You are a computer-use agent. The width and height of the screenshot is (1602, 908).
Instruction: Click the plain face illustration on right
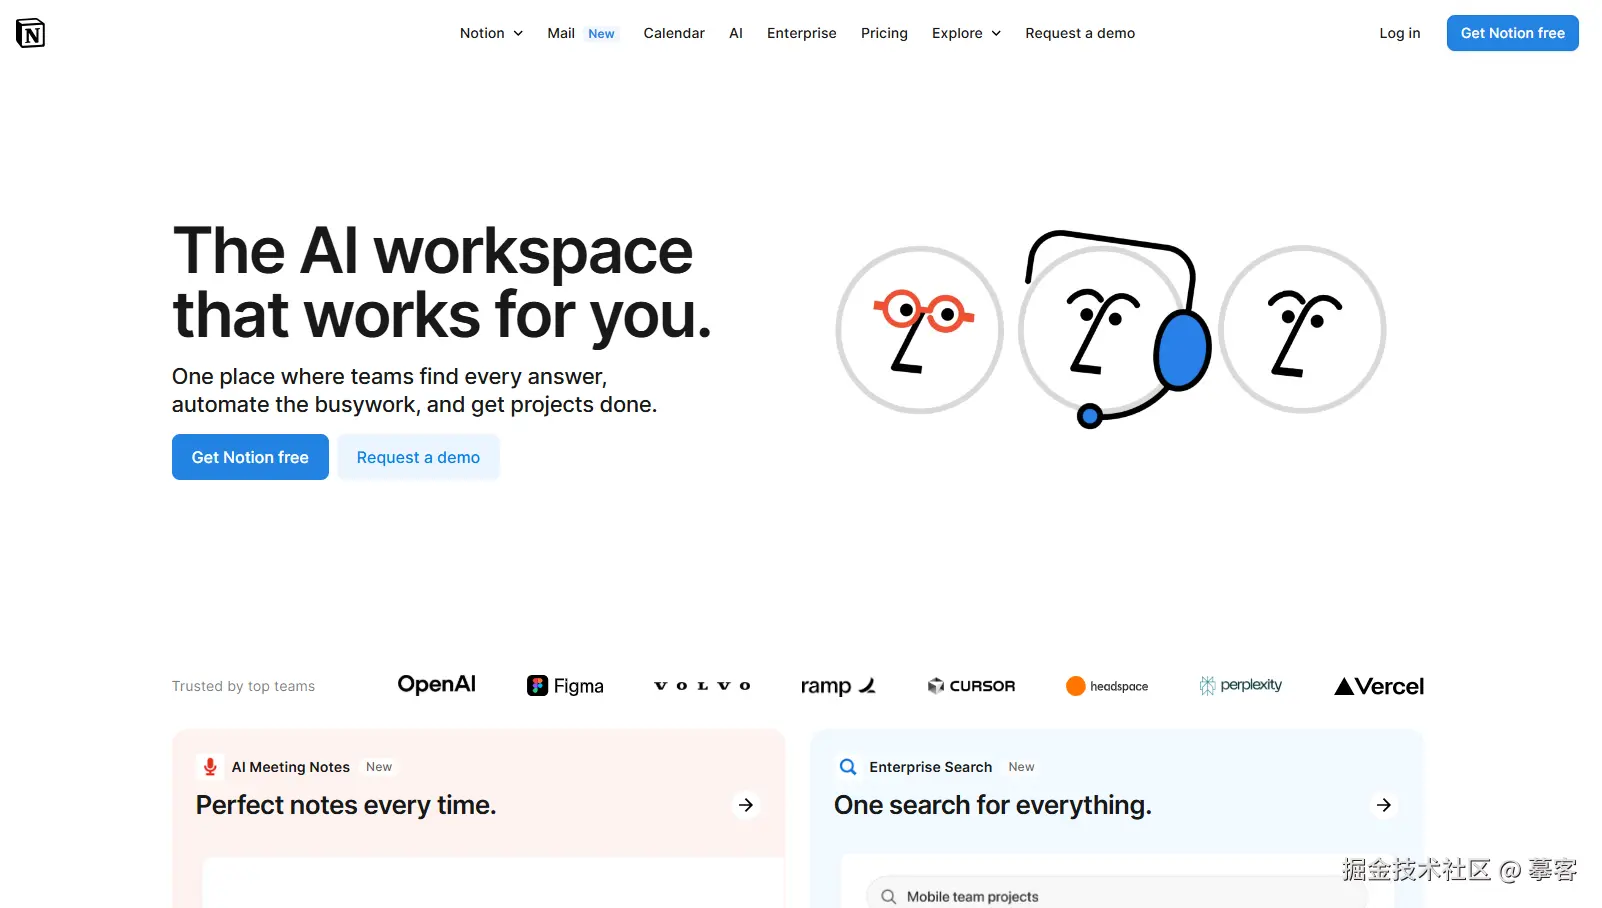click(1302, 330)
